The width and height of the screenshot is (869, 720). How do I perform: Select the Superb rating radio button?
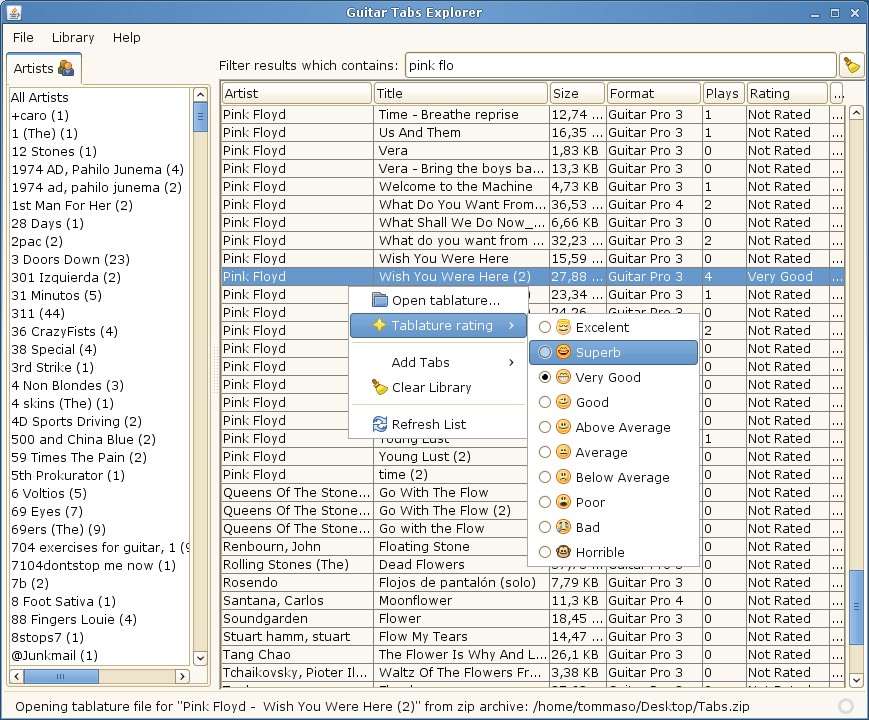click(545, 352)
